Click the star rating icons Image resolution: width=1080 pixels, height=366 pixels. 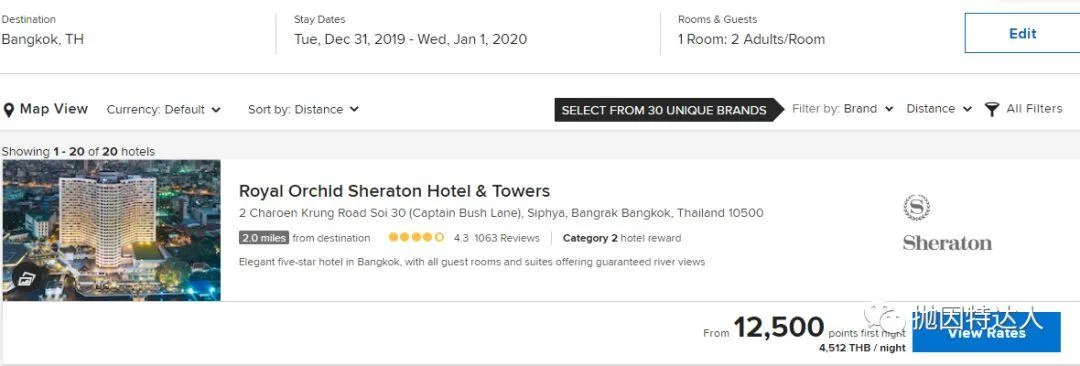click(x=416, y=238)
